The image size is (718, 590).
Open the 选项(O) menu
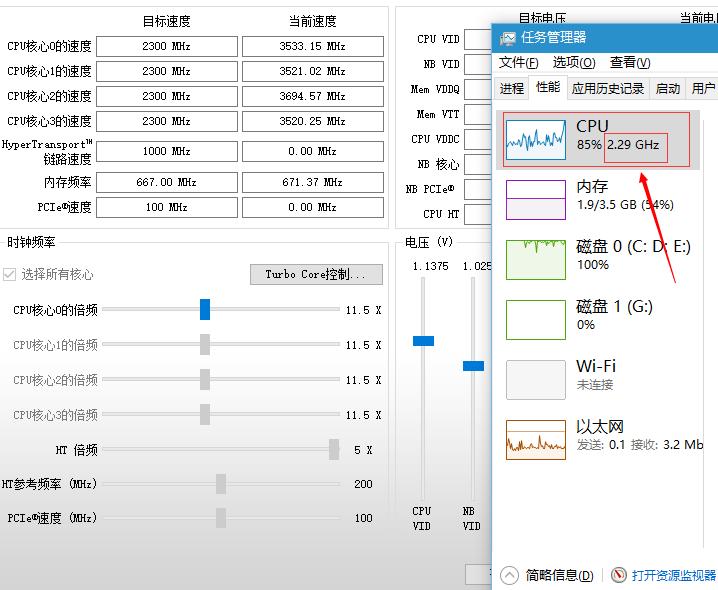pos(574,62)
